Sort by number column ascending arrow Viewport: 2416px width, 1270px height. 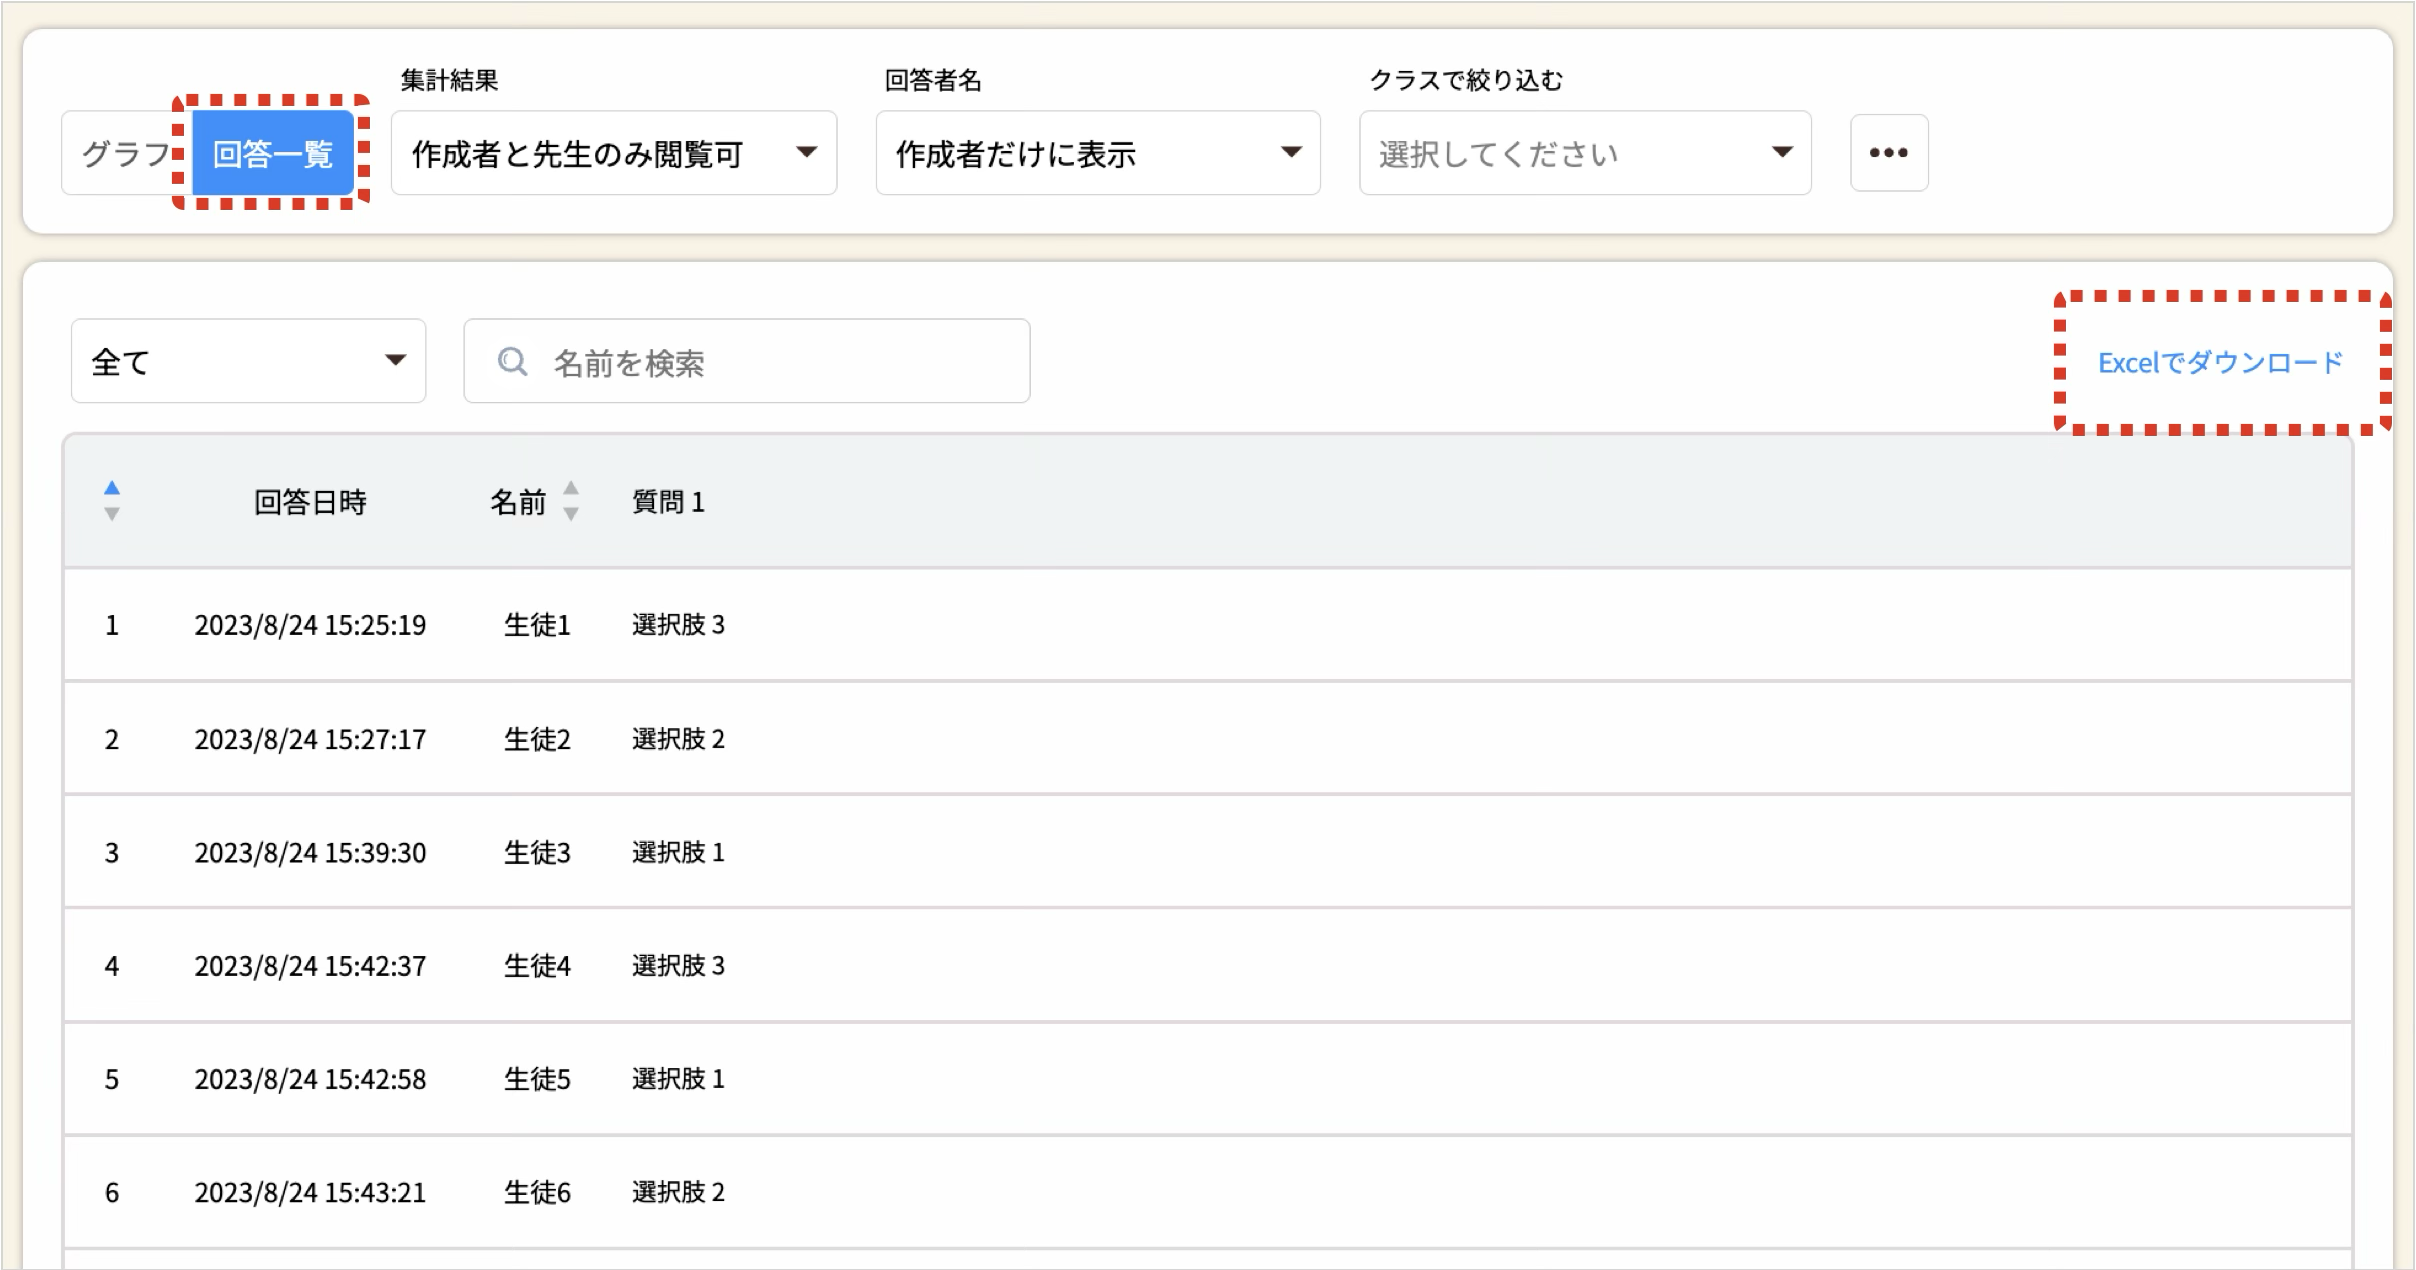pos(112,488)
